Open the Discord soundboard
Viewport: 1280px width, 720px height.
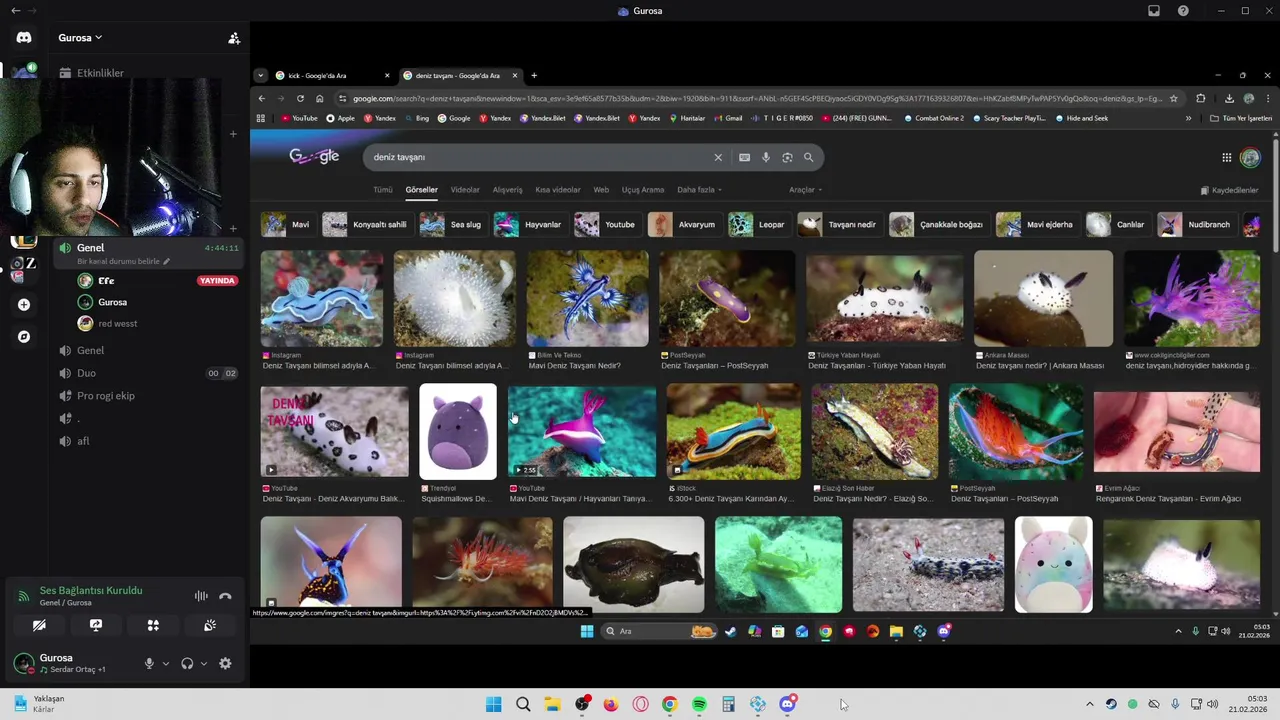210,625
